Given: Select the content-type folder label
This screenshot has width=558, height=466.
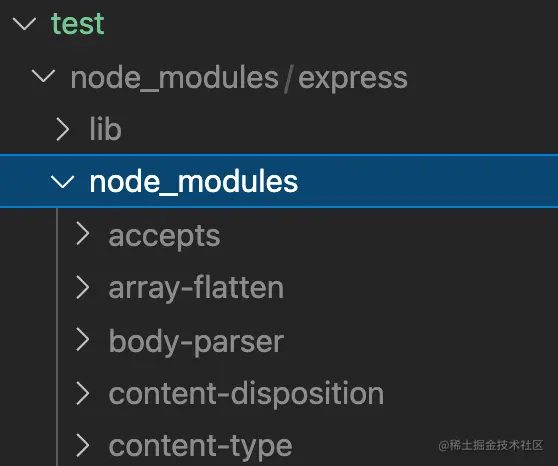Looking at the screenshot, I should point(200,446).
